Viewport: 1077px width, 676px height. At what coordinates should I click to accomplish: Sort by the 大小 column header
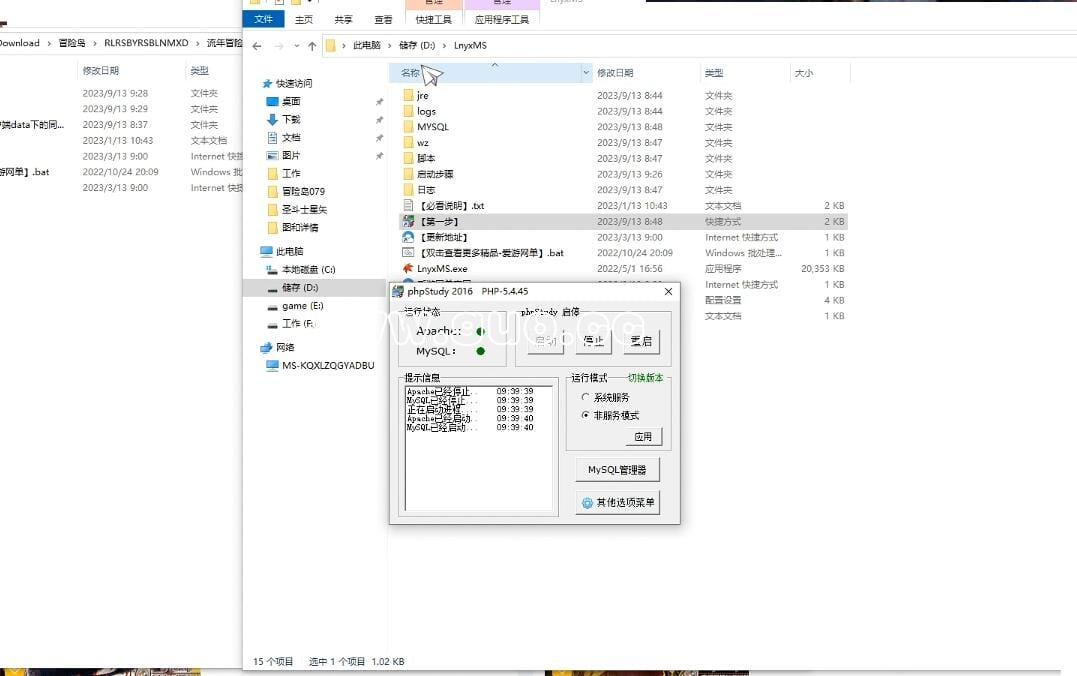coord(804,73)
